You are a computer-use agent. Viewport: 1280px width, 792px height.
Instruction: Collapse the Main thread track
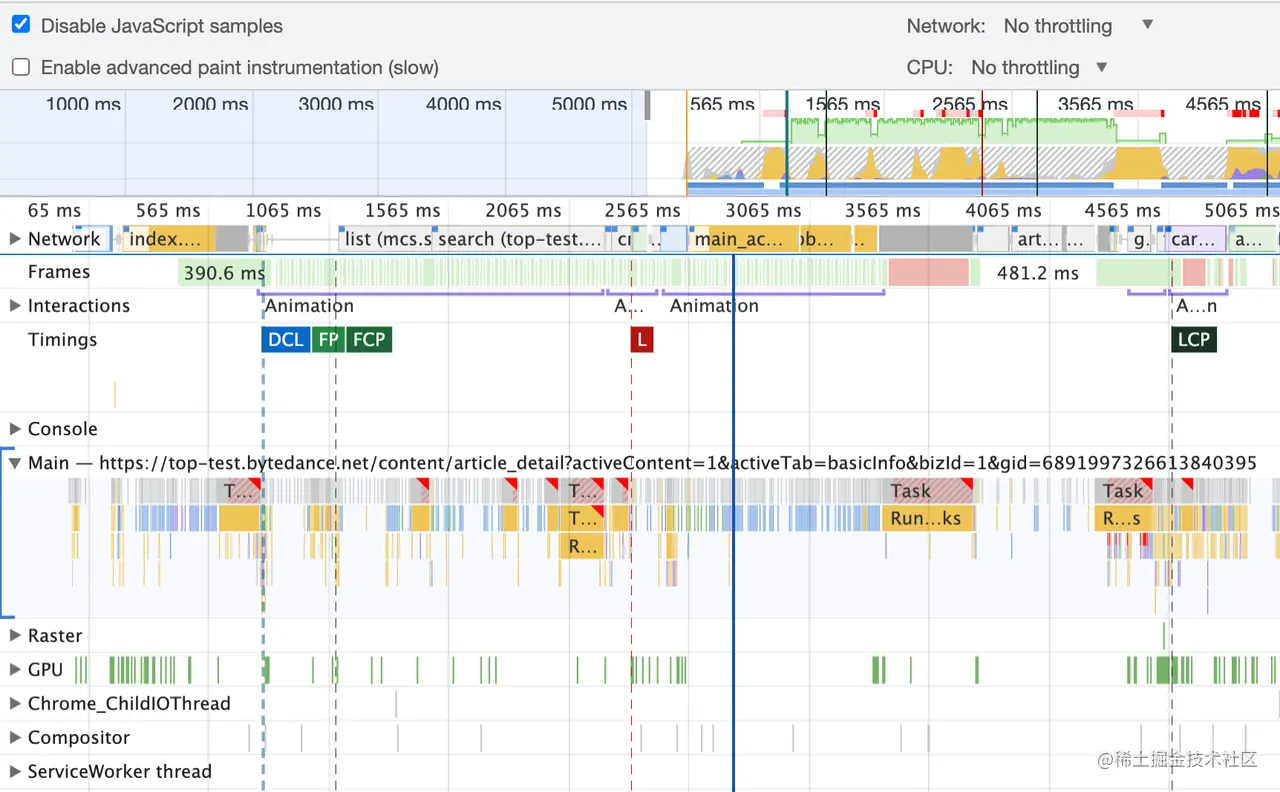(x=15, y=463)
